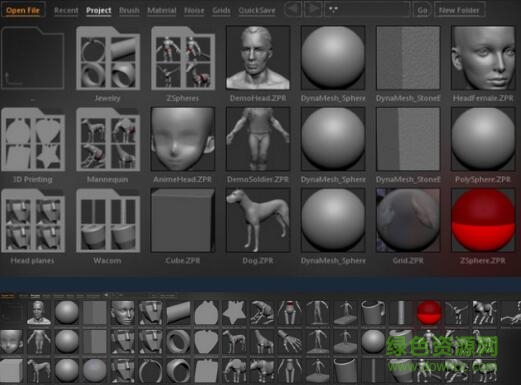Click the DemoHead.ZPR file name
Image resolution: width=521 pixels, height=385 pixels.
[x=258, y=99]
